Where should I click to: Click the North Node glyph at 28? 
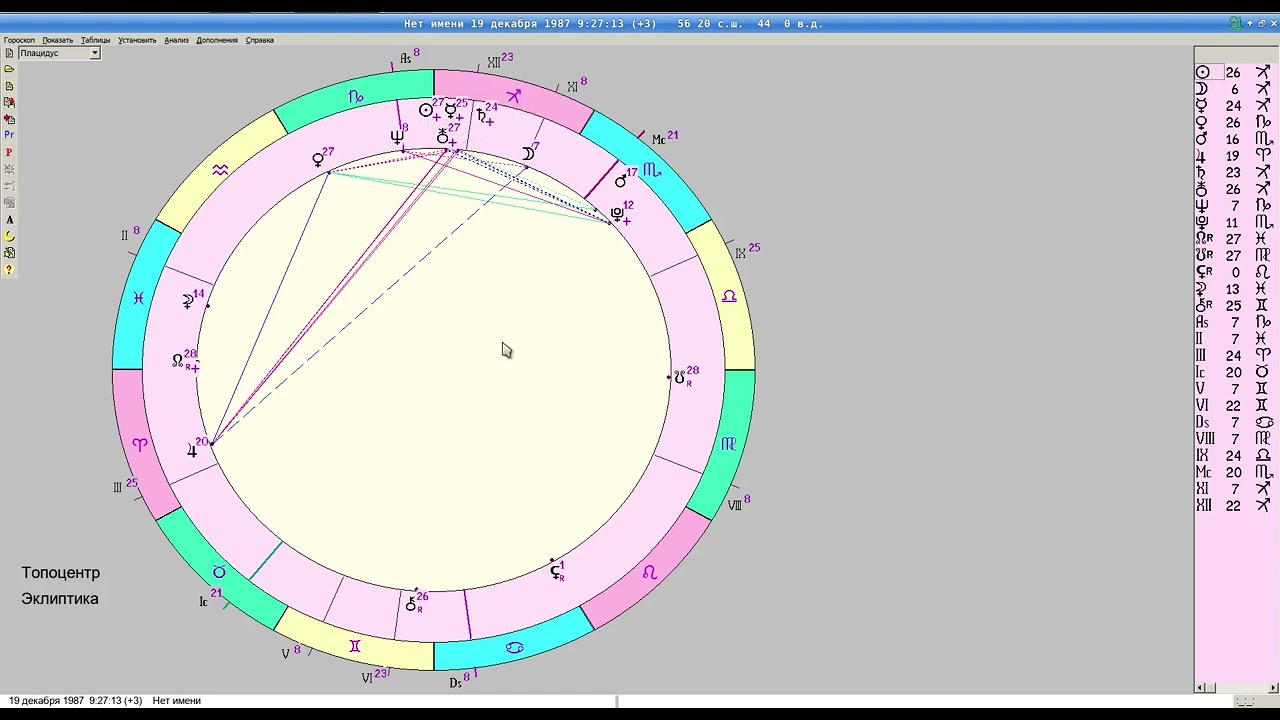click(178, 361)
